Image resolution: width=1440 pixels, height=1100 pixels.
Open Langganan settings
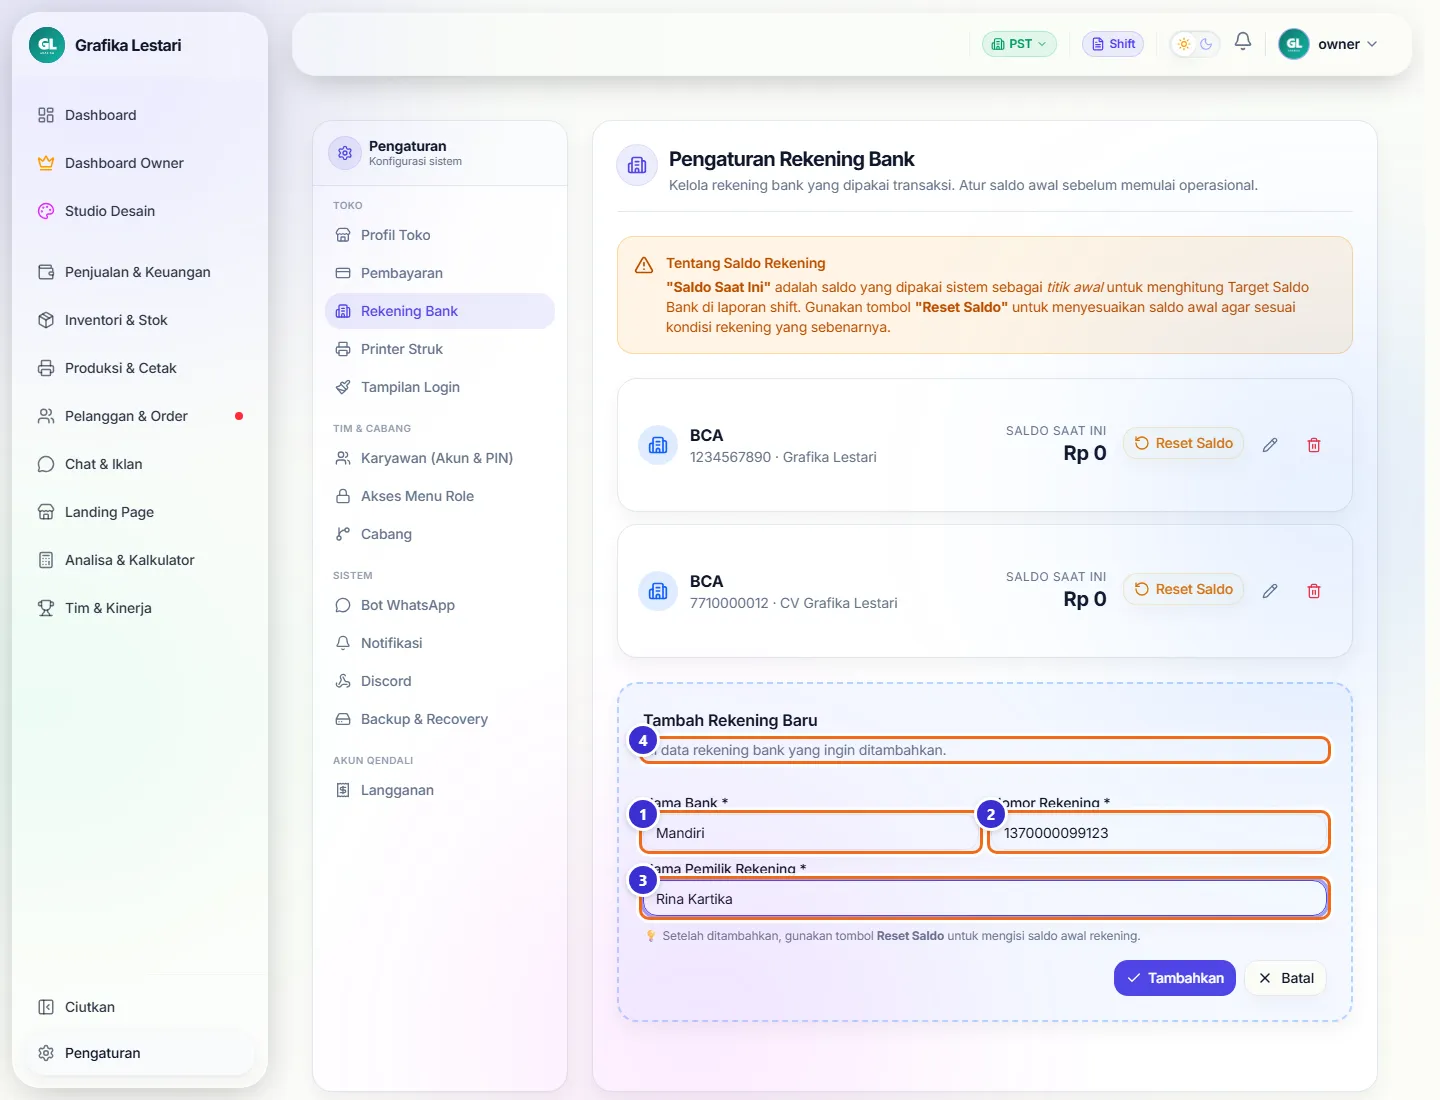[440, 790]
